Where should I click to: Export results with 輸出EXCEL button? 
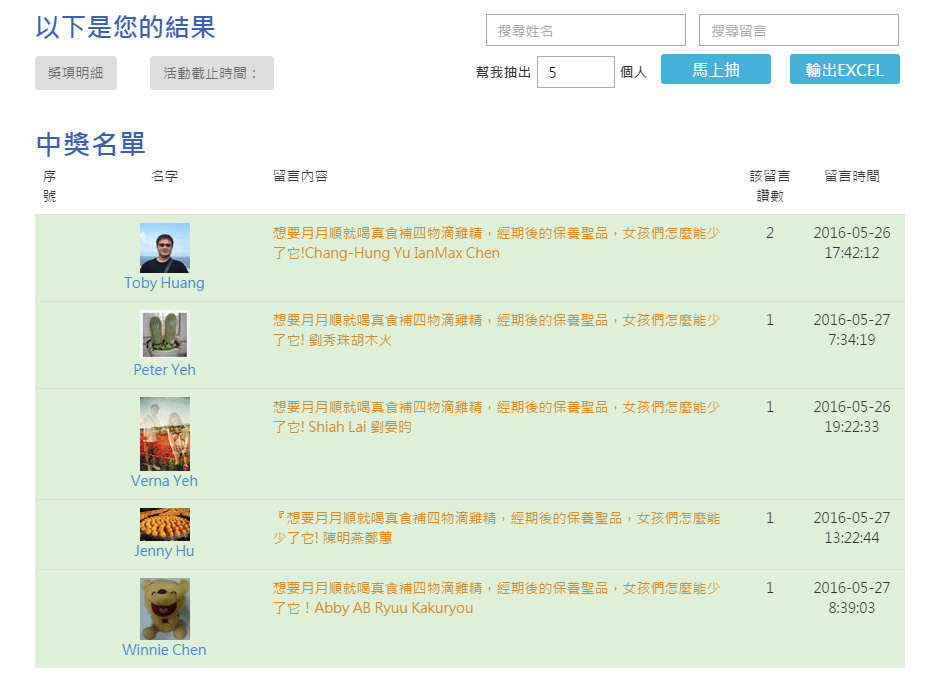[844, 69]
